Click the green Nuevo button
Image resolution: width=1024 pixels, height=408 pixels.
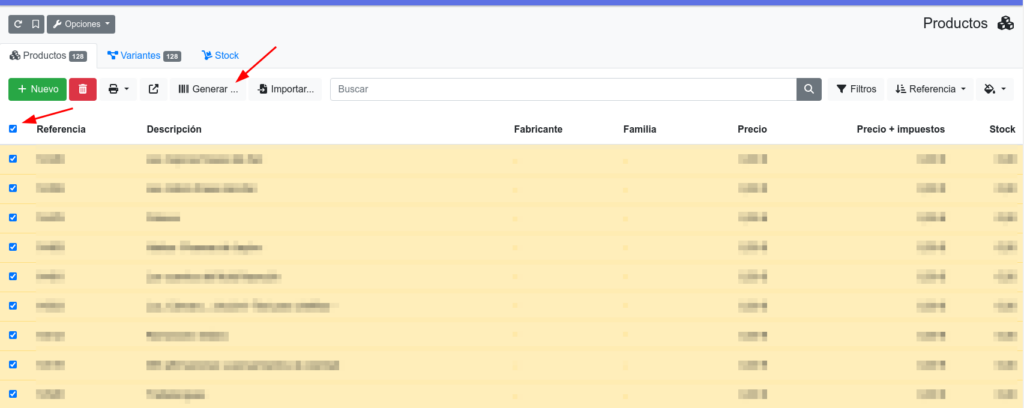coord(38,89)
